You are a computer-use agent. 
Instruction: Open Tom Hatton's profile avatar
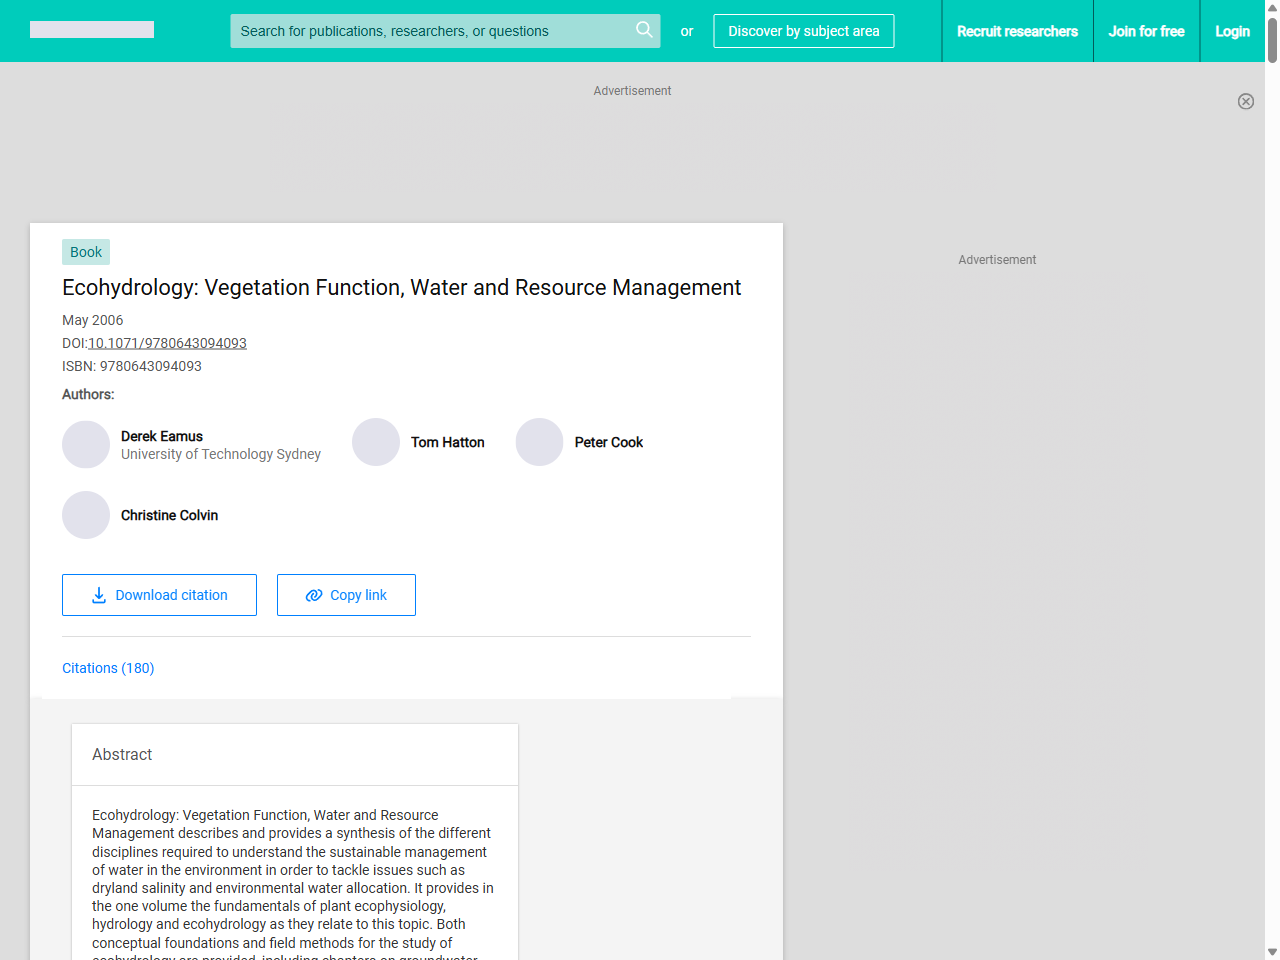coord(376,442)
